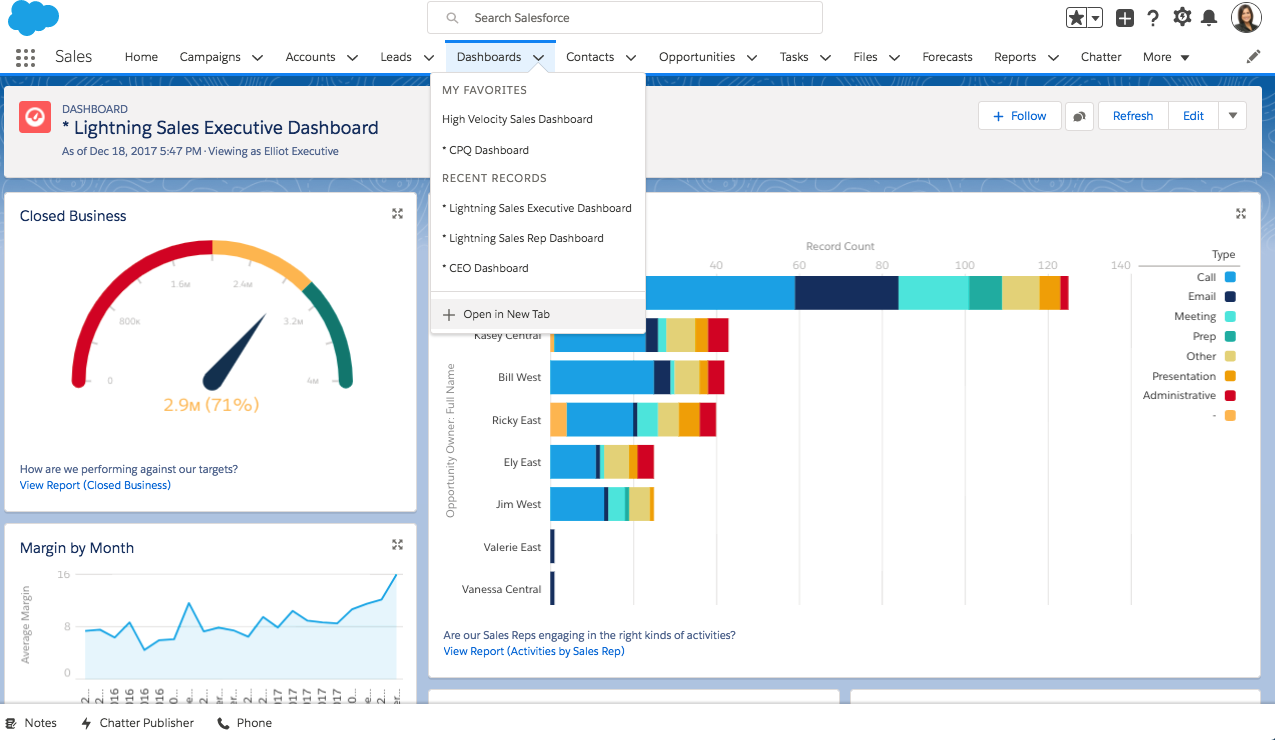Switch to the Forecasts tab
Image resolution: width=1275 pixels, height=740 pixels.
click(x=947, y=57)
